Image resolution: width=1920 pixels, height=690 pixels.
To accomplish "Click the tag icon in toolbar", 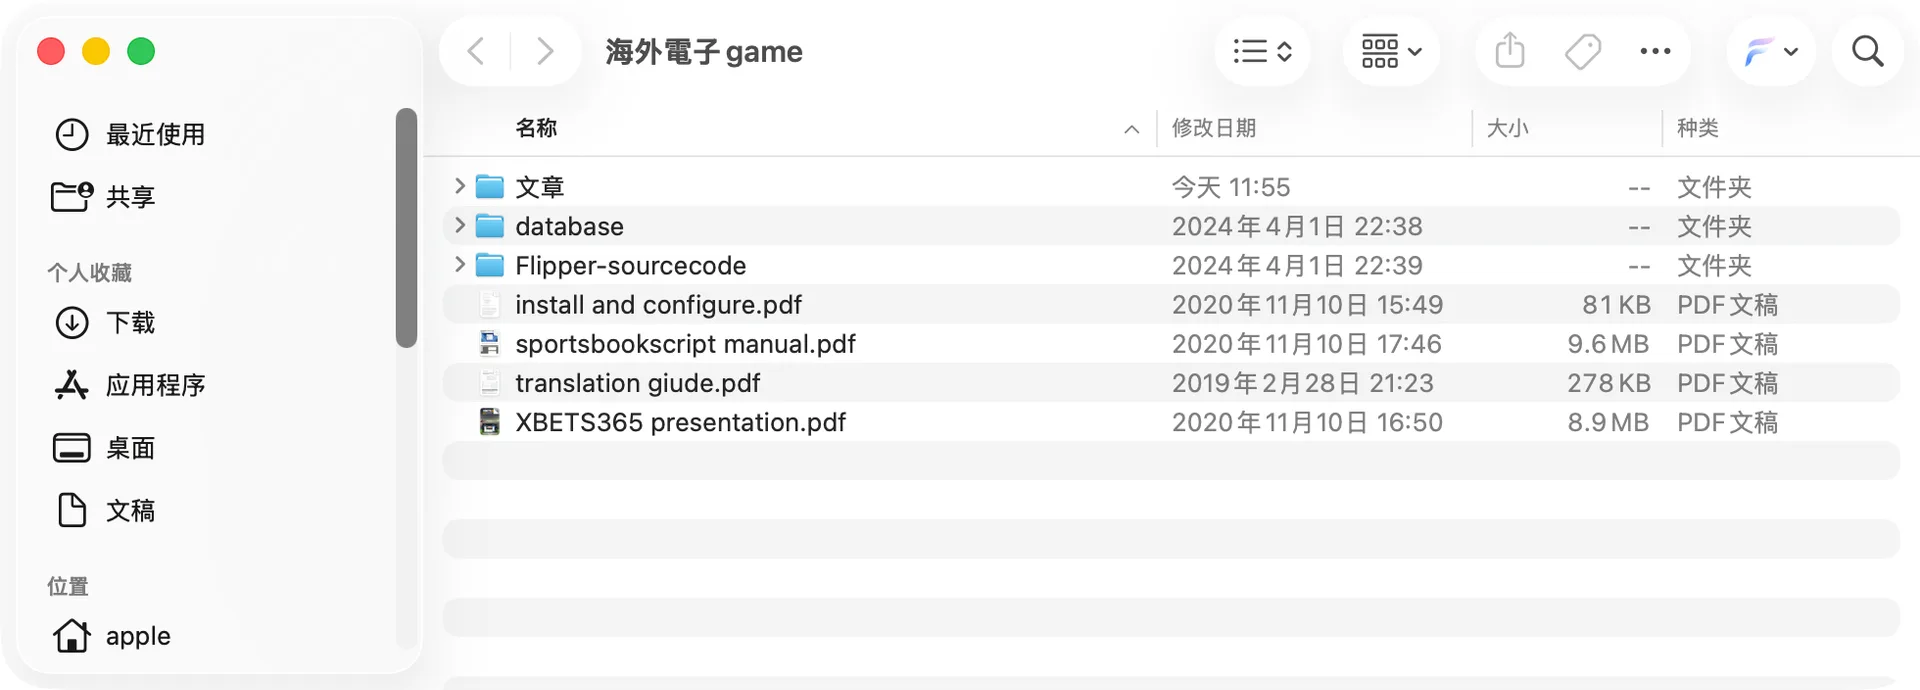I will (1583, 51).
